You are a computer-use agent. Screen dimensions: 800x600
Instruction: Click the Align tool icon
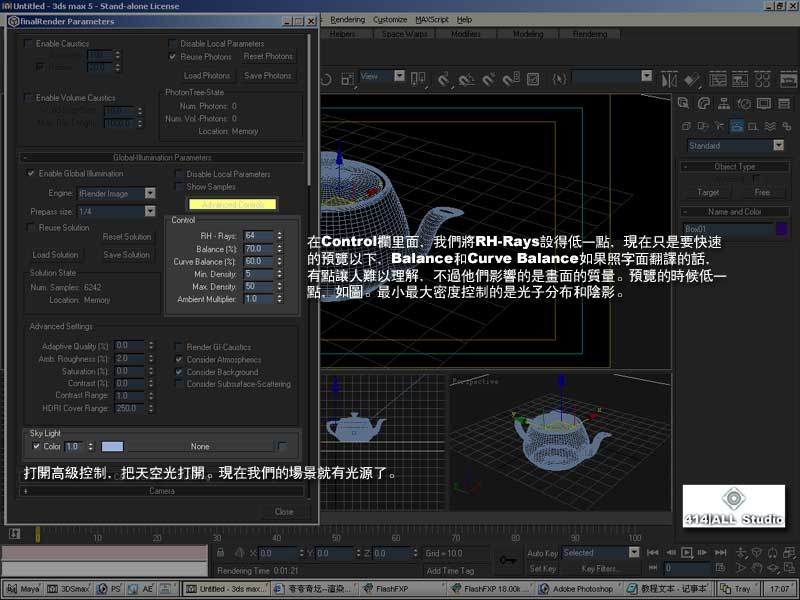(x=691, y=79)
